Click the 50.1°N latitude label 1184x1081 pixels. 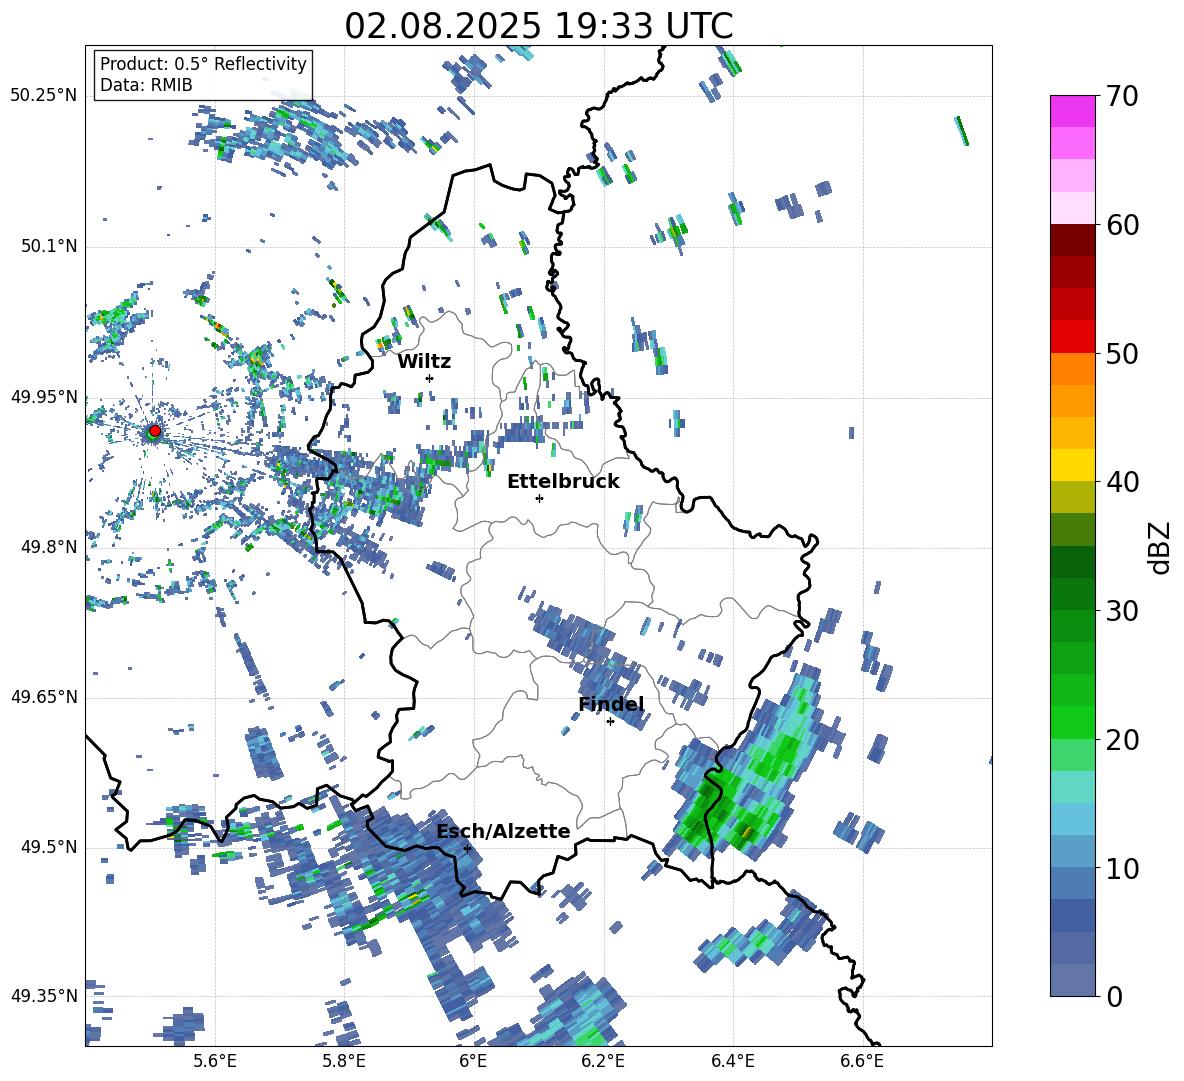tap(49, 246)
